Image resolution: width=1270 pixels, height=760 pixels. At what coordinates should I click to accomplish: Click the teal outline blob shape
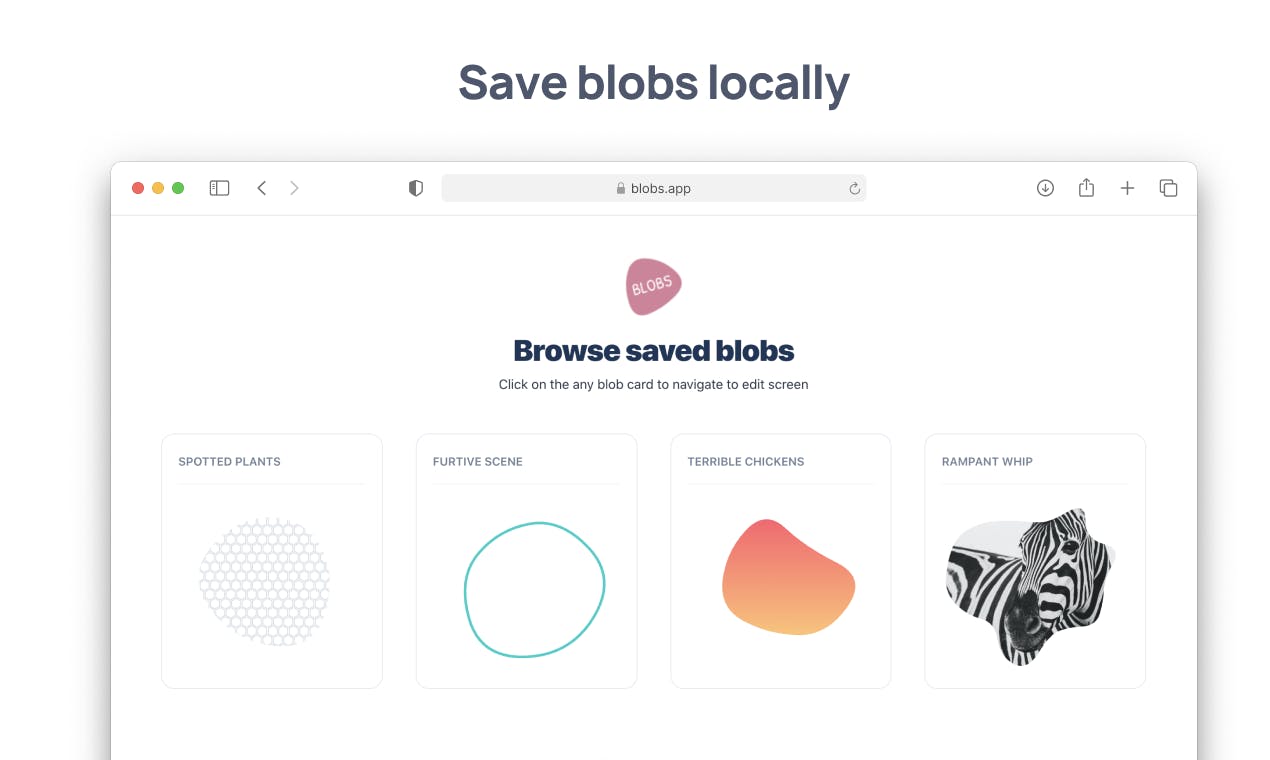click(x=466, y=590)
